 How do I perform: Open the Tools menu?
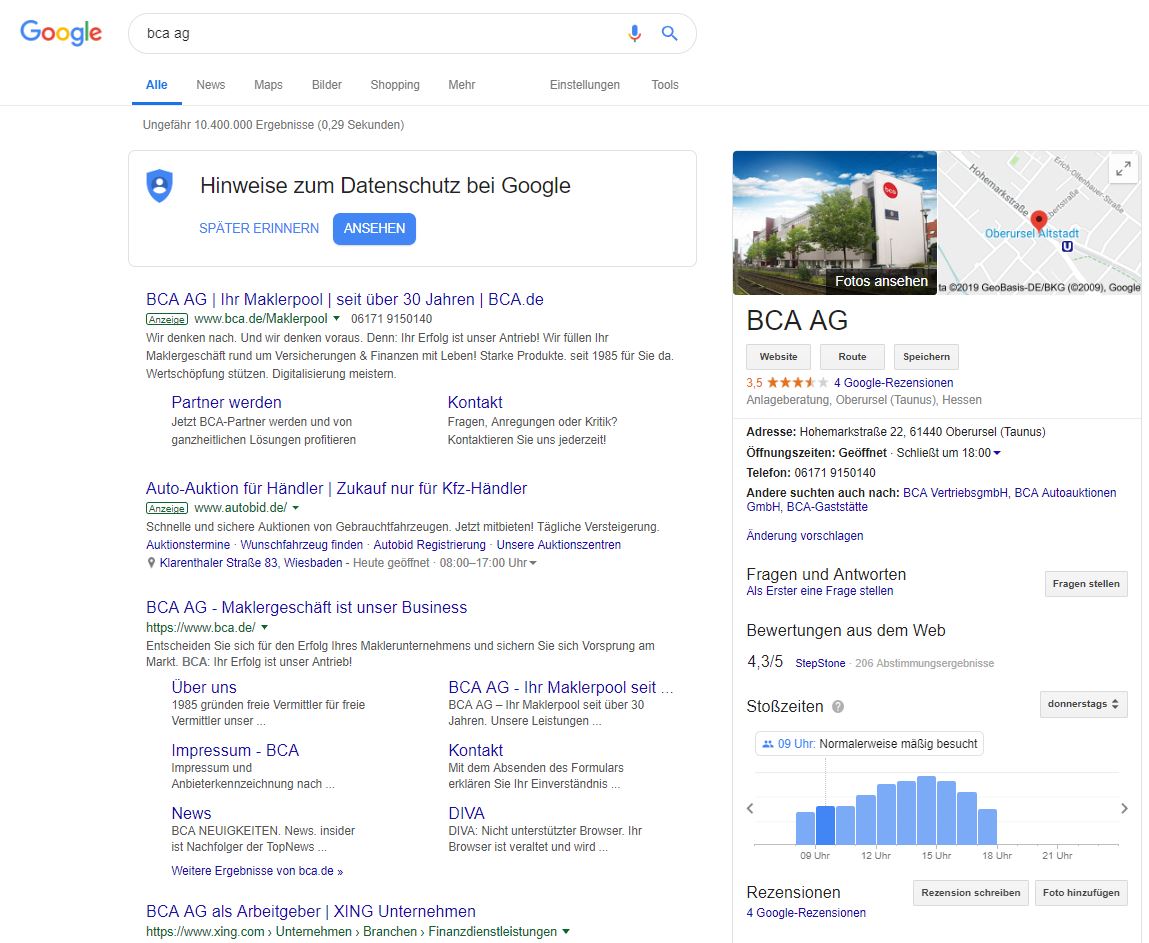665,85
